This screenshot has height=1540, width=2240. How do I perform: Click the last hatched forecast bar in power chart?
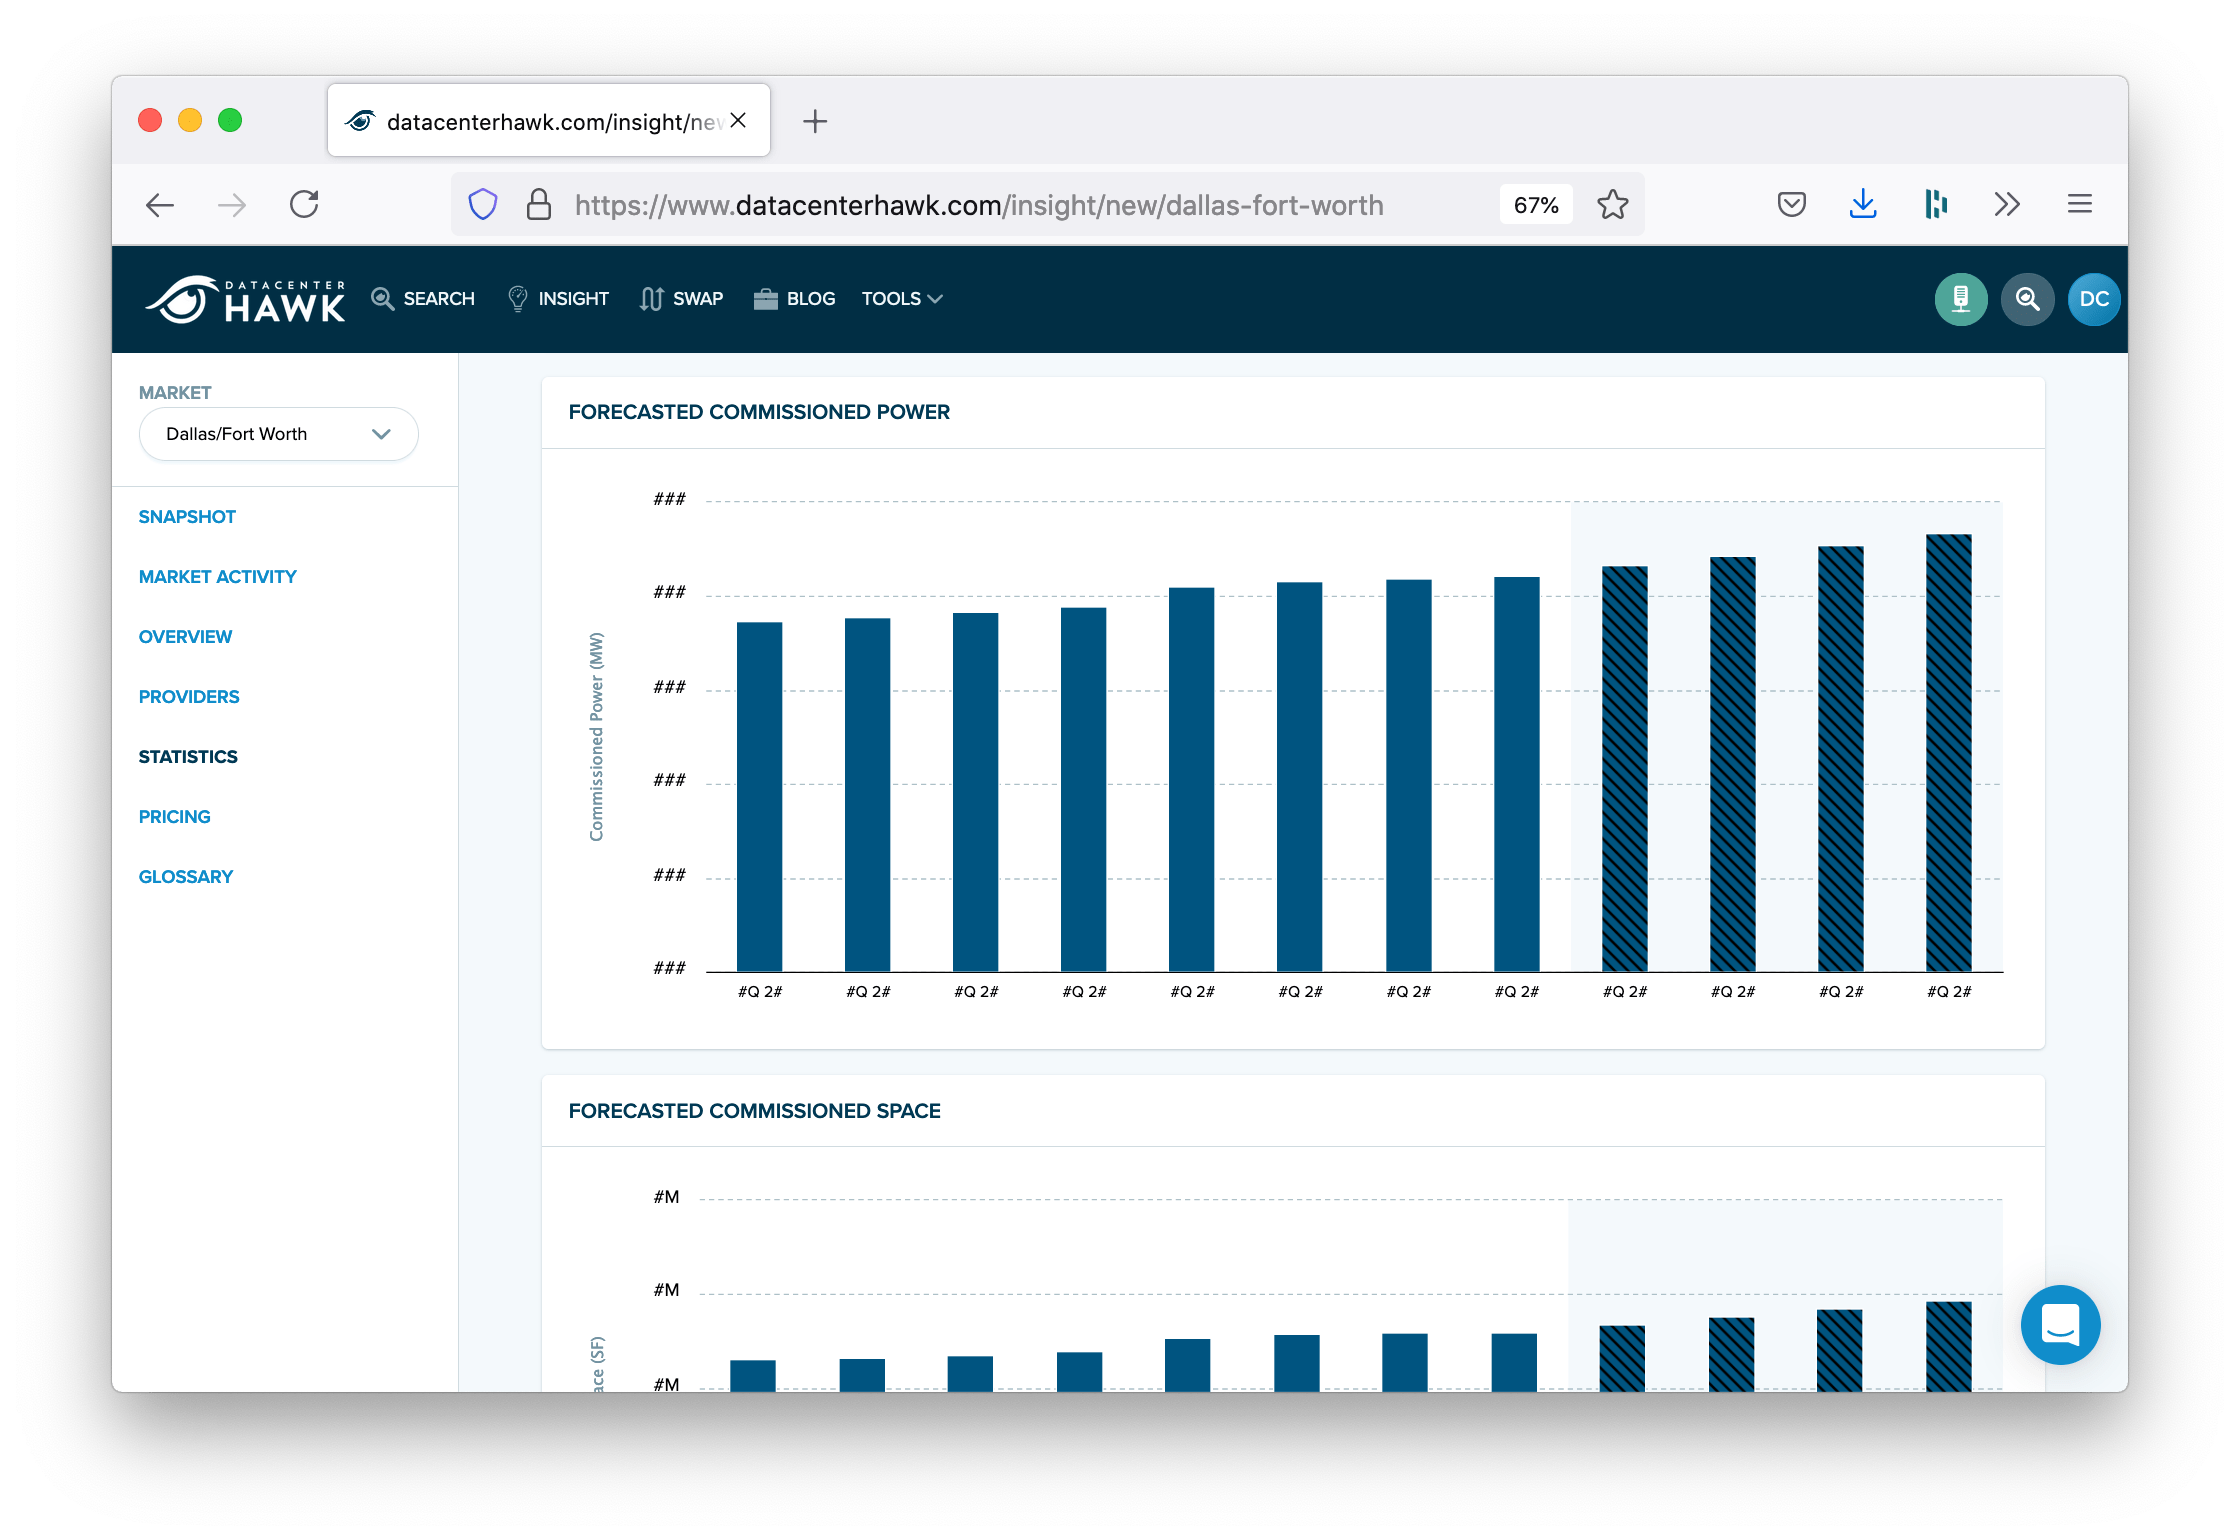click(1948, 752)
